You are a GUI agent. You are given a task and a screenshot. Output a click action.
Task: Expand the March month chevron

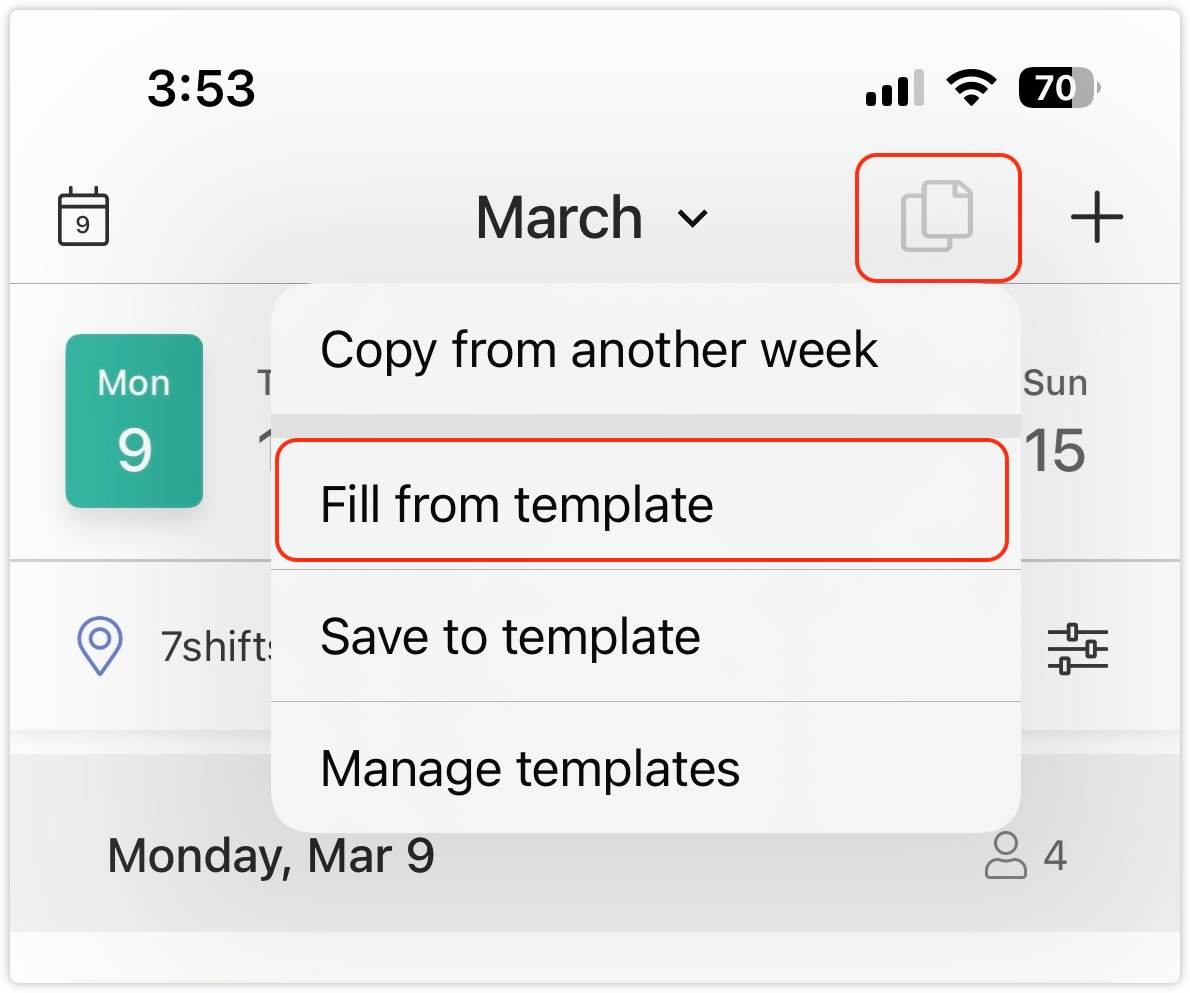pyautogui.click(x=693, y=218)
